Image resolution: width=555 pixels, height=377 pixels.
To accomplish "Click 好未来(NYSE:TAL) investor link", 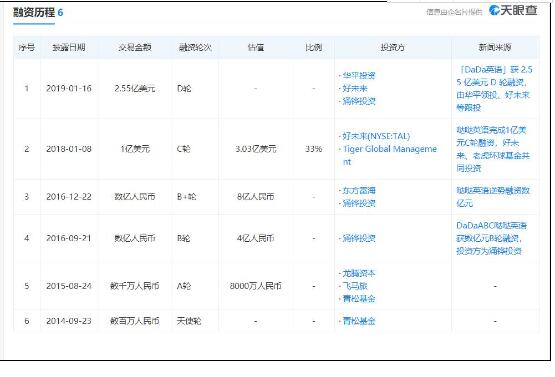I will 376,136.
